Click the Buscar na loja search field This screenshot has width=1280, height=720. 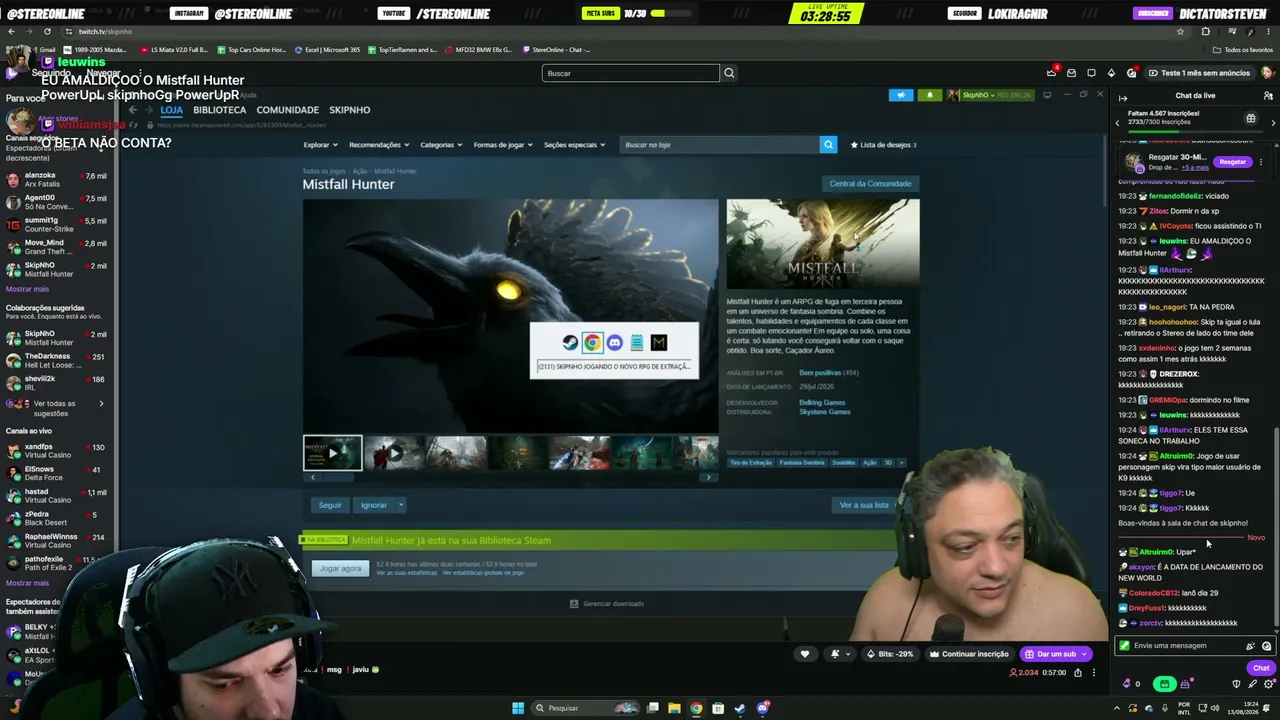[719, 145]
